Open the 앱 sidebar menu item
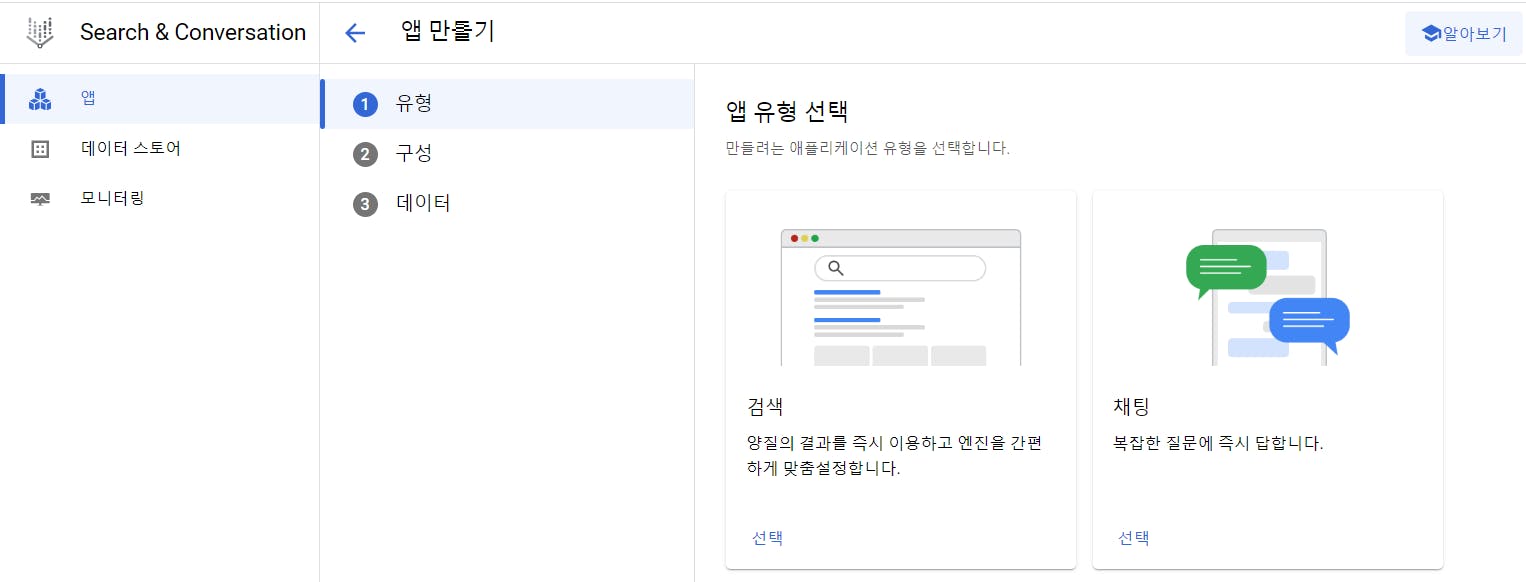 pos(160,99)
